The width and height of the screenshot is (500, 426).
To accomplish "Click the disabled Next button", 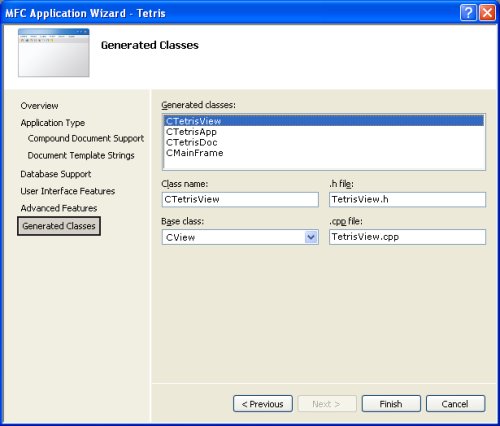I will click(327, 404).
